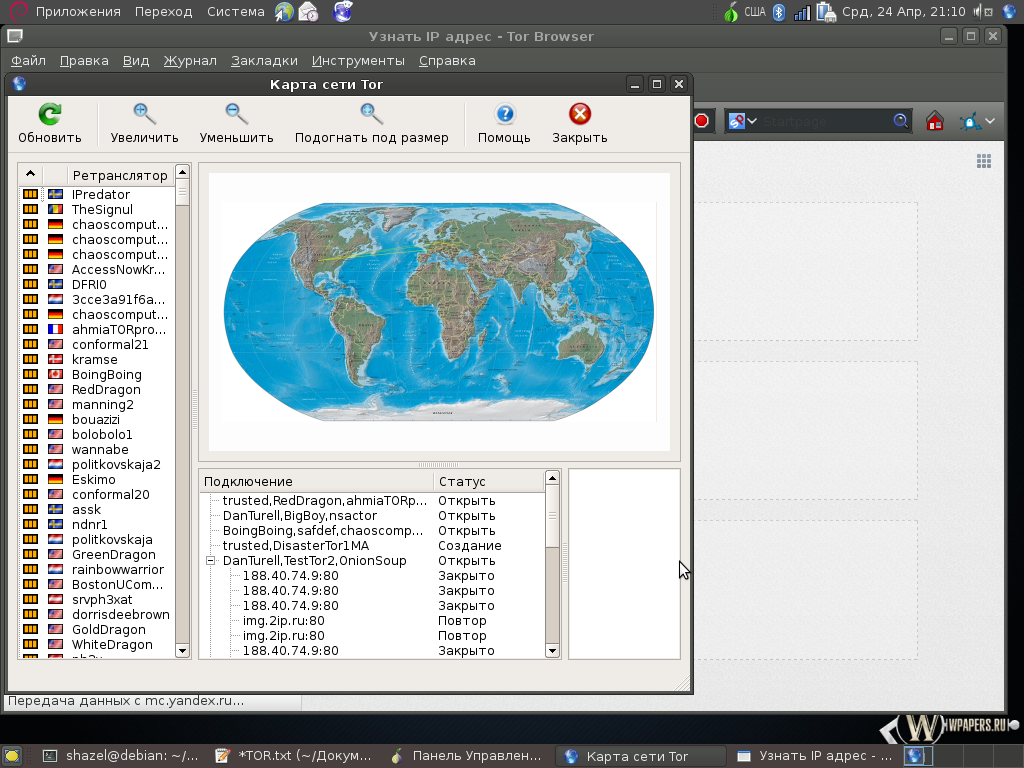Collapse the DanTurell,TestTor2,OnionSoup circuit
The width and height of the screenshot is (1024, 768).
[211, 561]
